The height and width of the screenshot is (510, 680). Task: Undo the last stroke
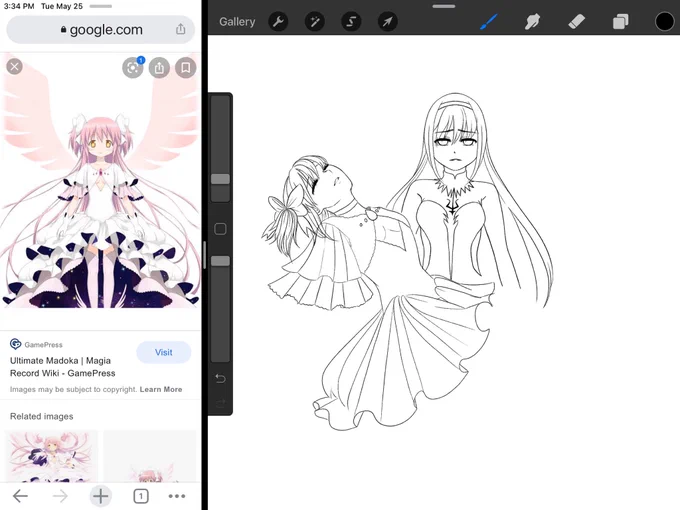[220, 379]
